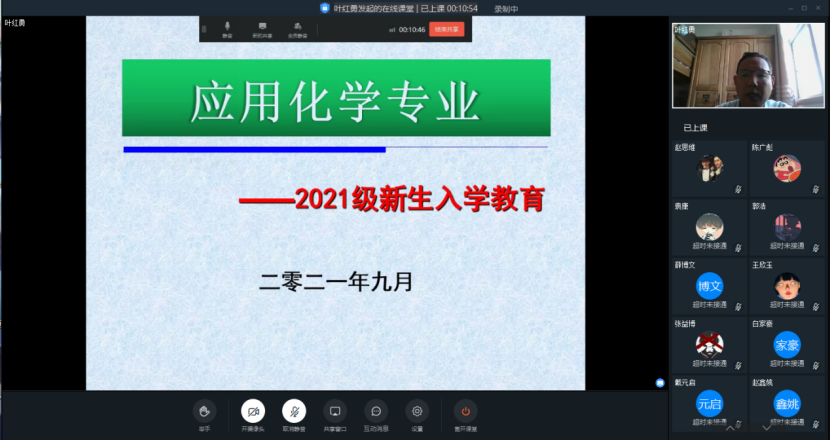Image resolution: width=830 pixels, height=440 pixels.
Task: Unmute microphone with 取消静音 button
Action: click(x=294, y=411)
